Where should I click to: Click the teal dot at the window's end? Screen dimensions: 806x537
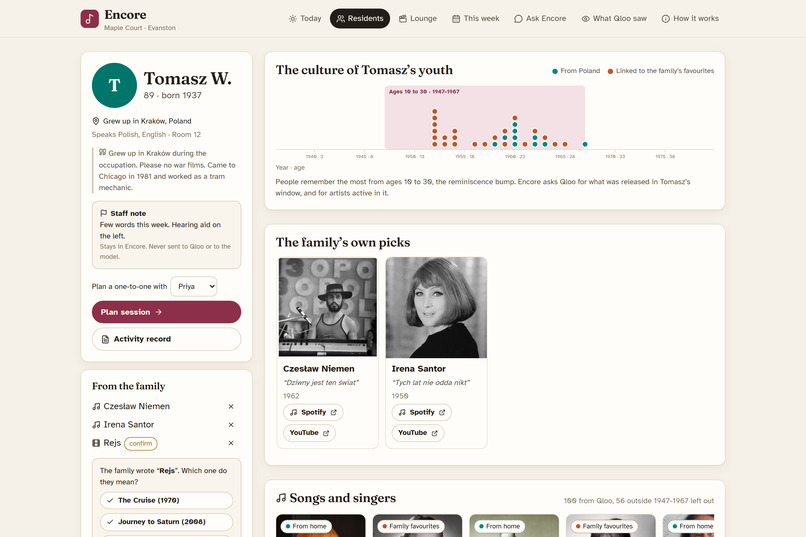585,144
